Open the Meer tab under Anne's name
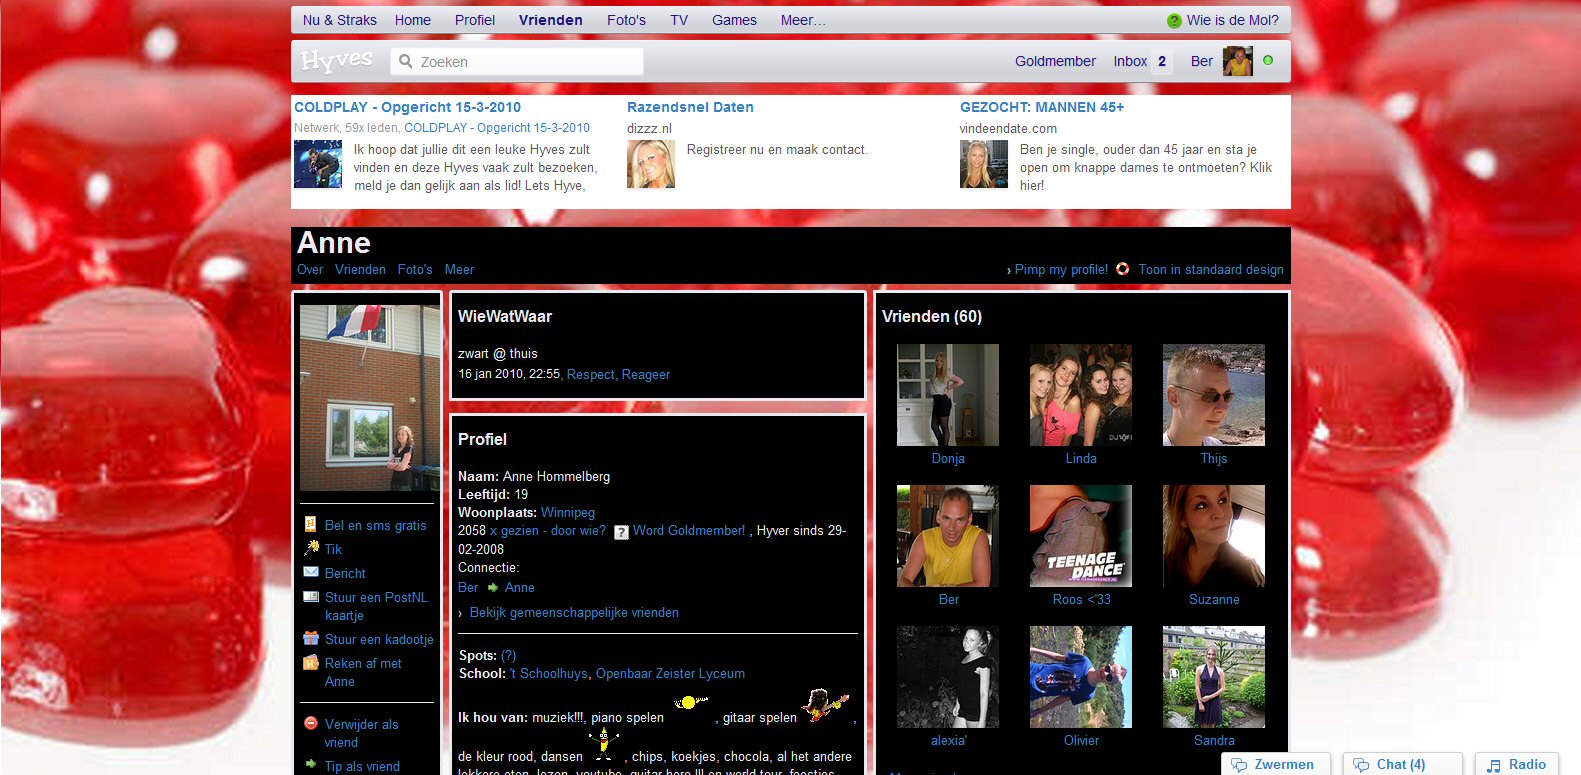Image resolution: width=1581 pixels, height=775 pixels. (459, 269)
